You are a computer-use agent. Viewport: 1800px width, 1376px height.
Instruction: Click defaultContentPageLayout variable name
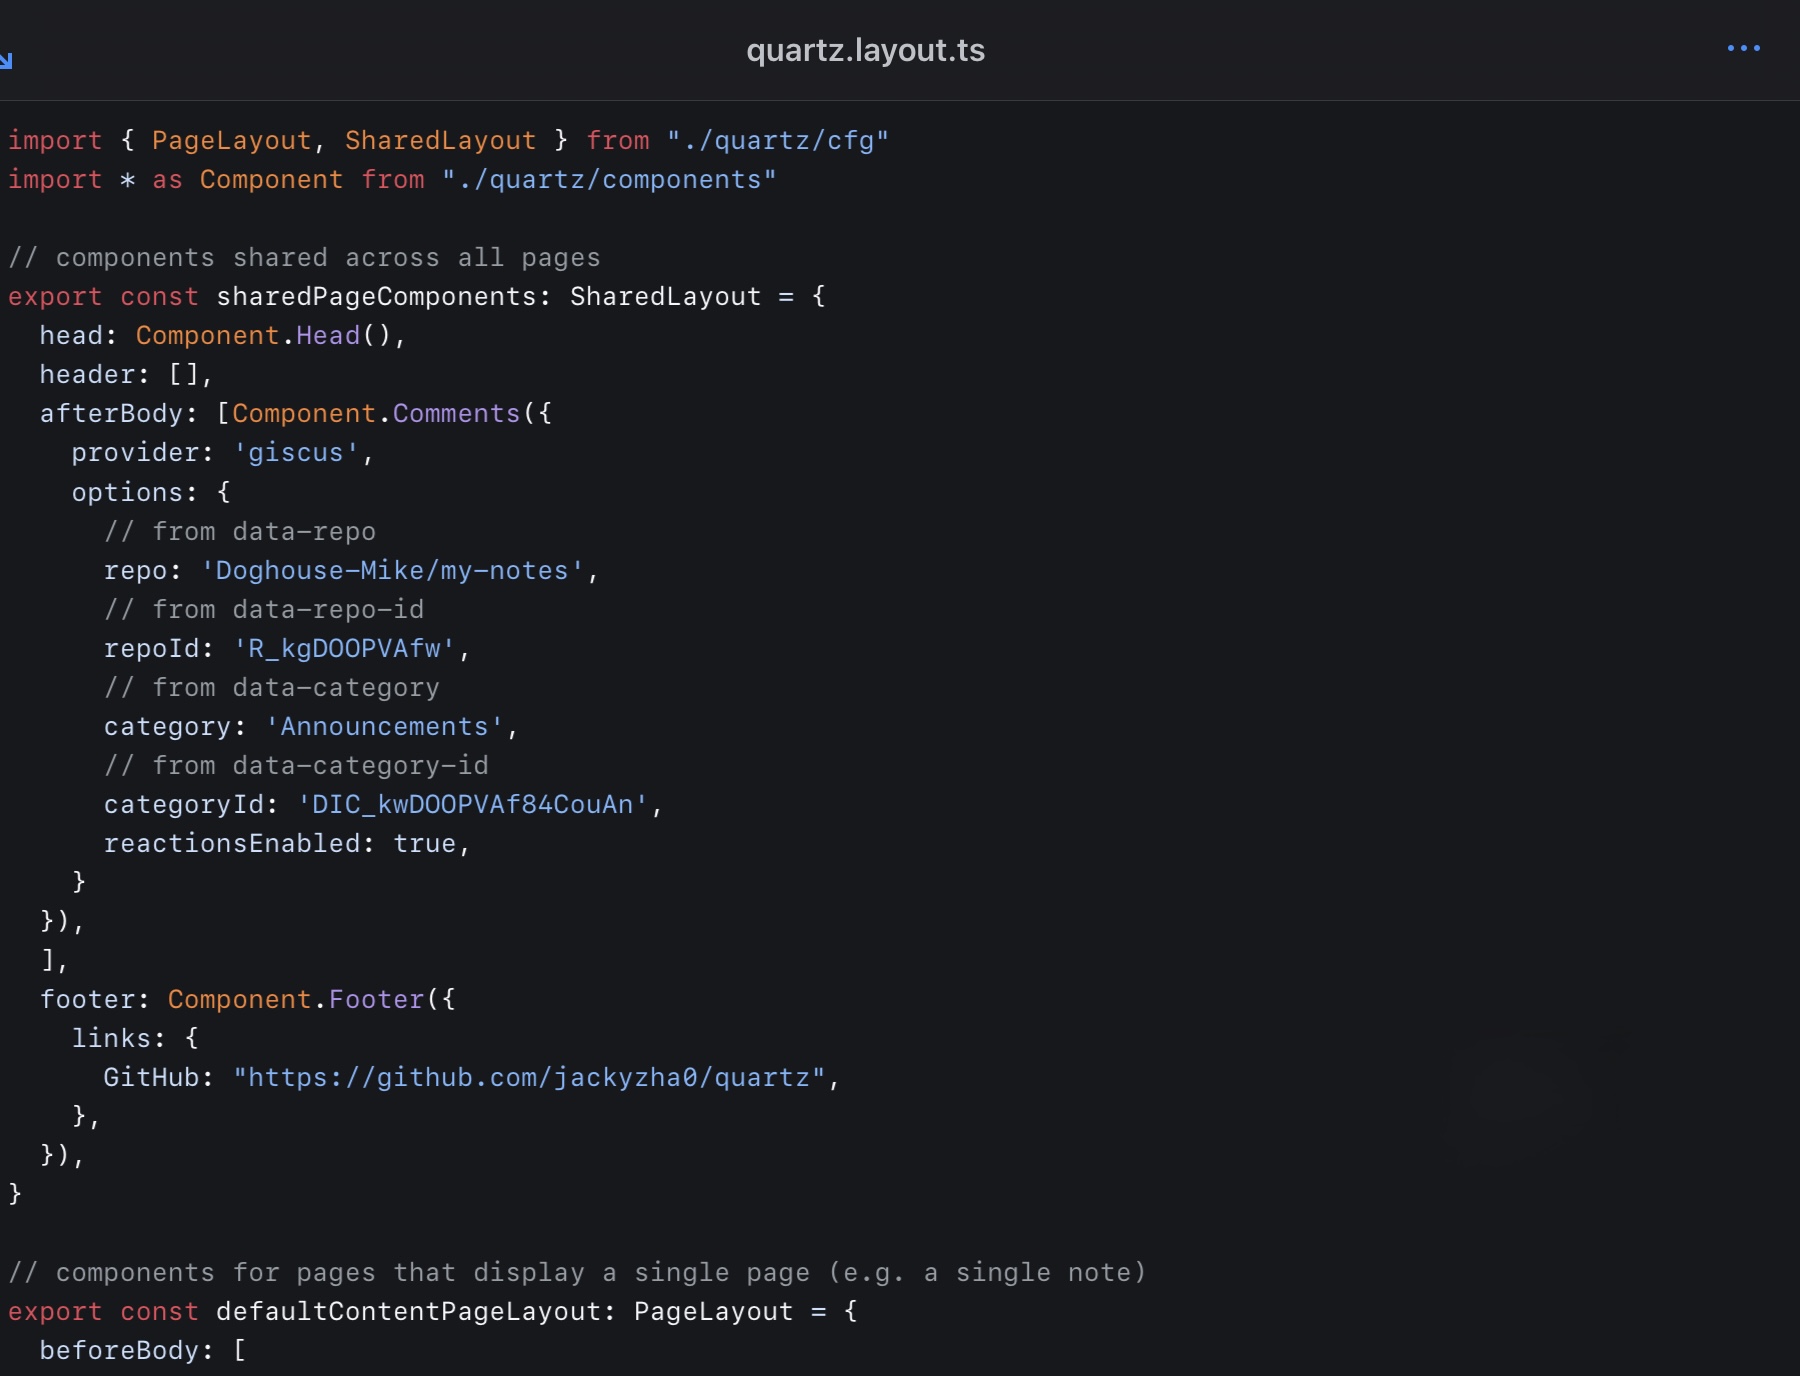[413, 1311]
